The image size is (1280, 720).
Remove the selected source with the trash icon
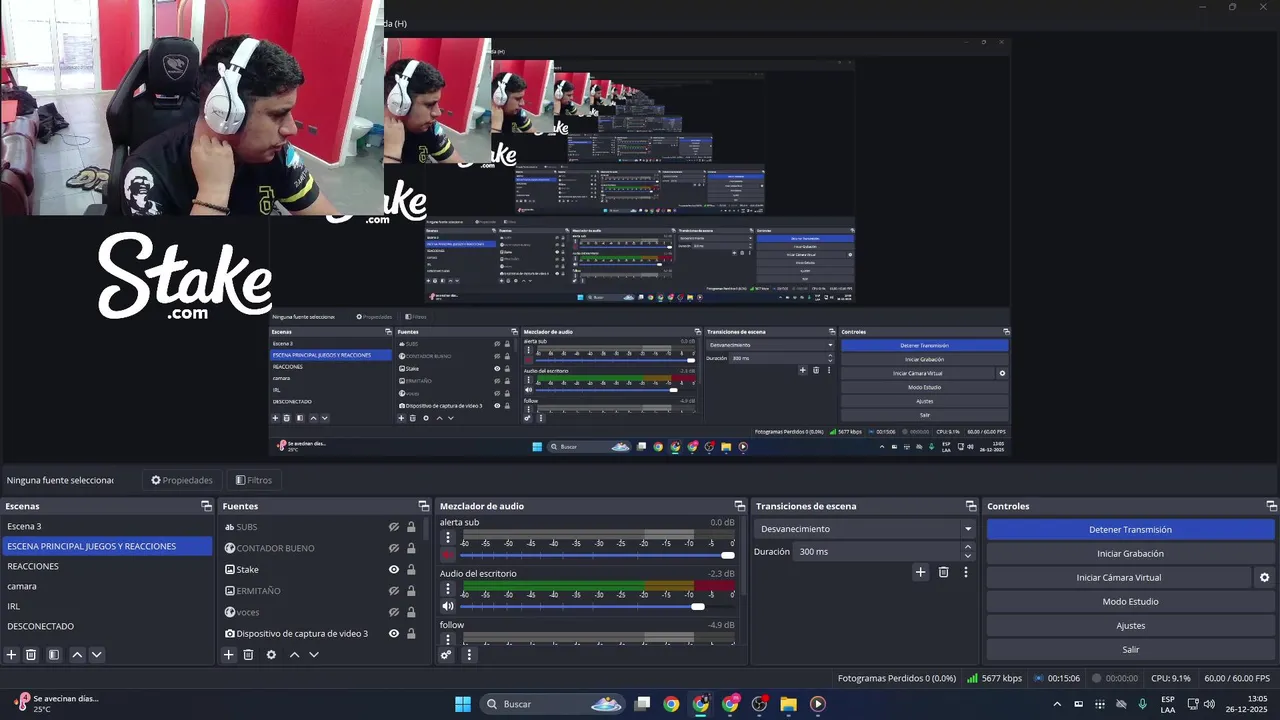[248, 655]
